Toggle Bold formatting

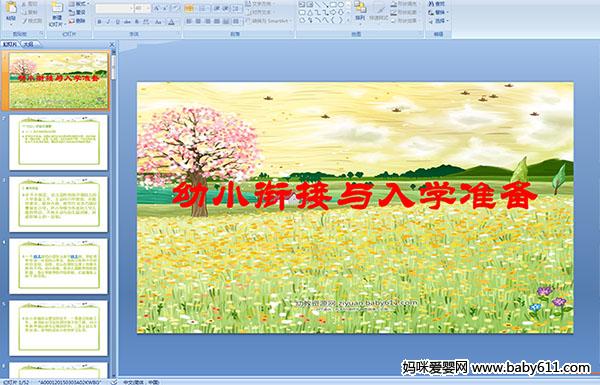(x=99, y=22)
